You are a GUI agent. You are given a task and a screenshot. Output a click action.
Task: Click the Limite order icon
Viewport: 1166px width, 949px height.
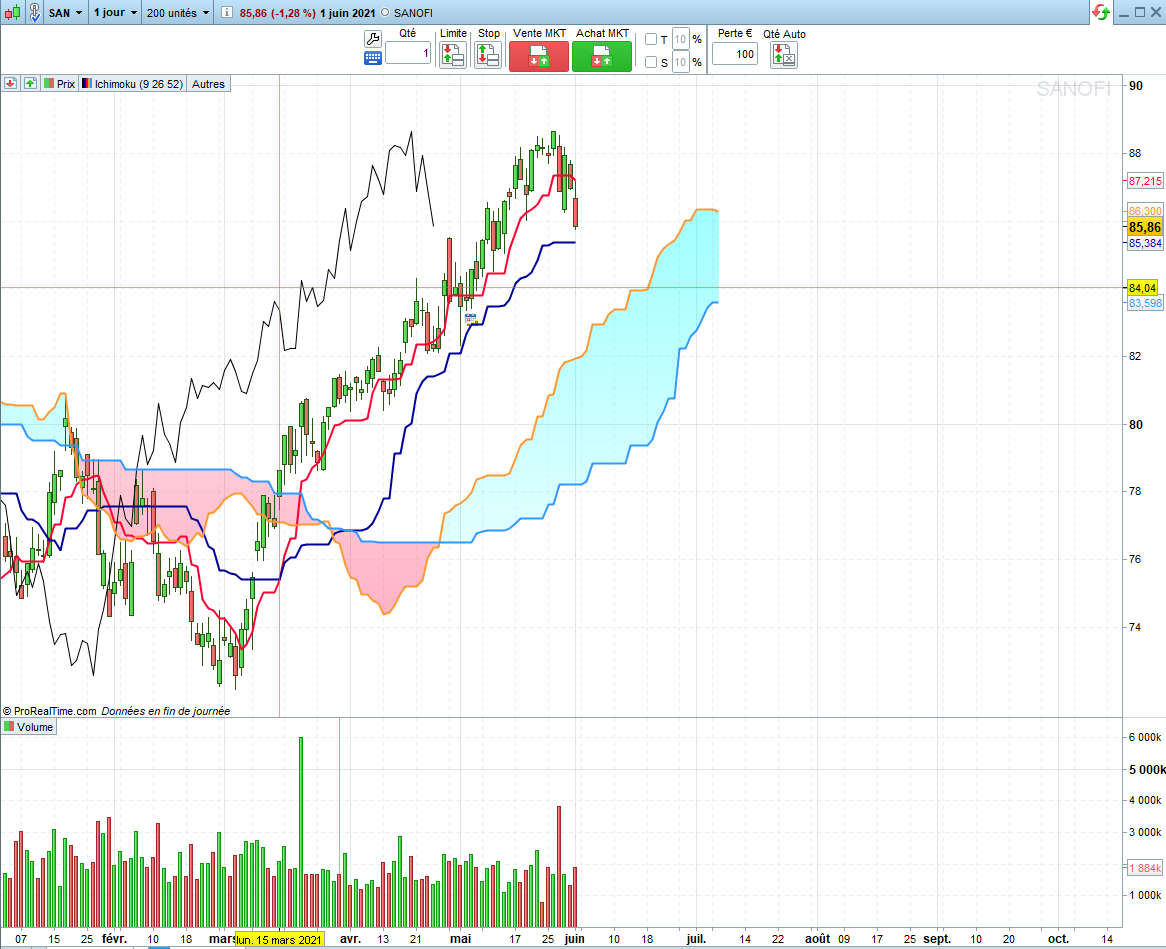[453, 55]
